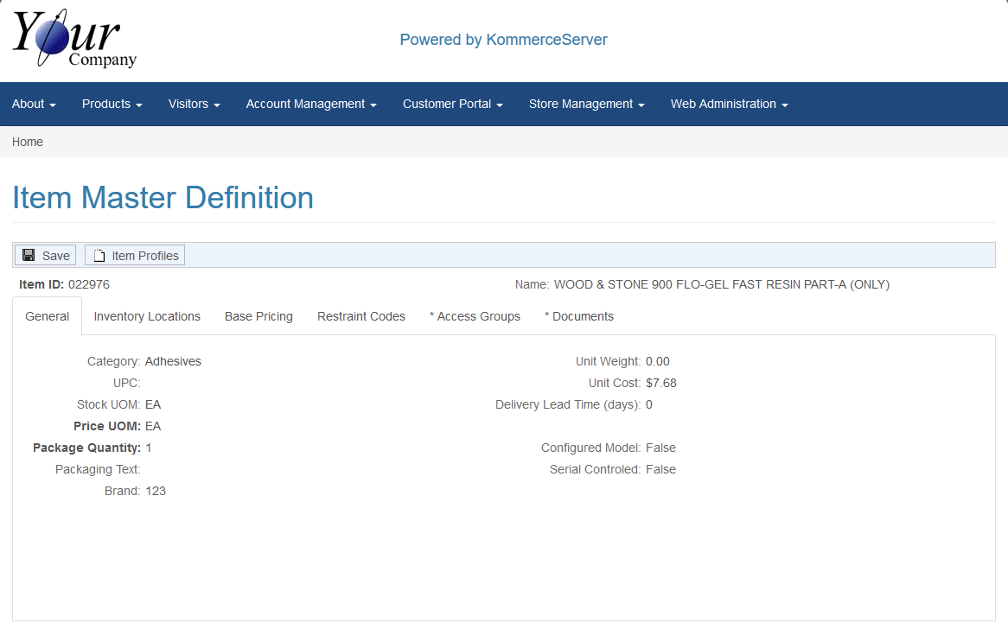
Task: Click the Powered by KommerceServer link
Action: point(503,40)
